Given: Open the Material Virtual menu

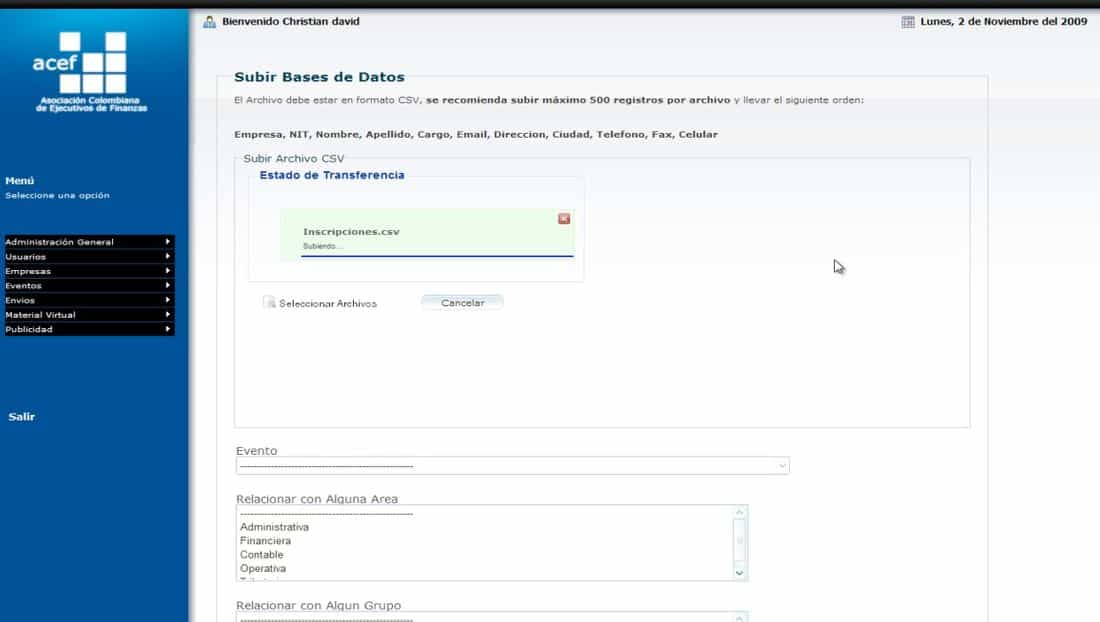Looking at the screenshot, I should pyautogui.click(x=89, y=315).
